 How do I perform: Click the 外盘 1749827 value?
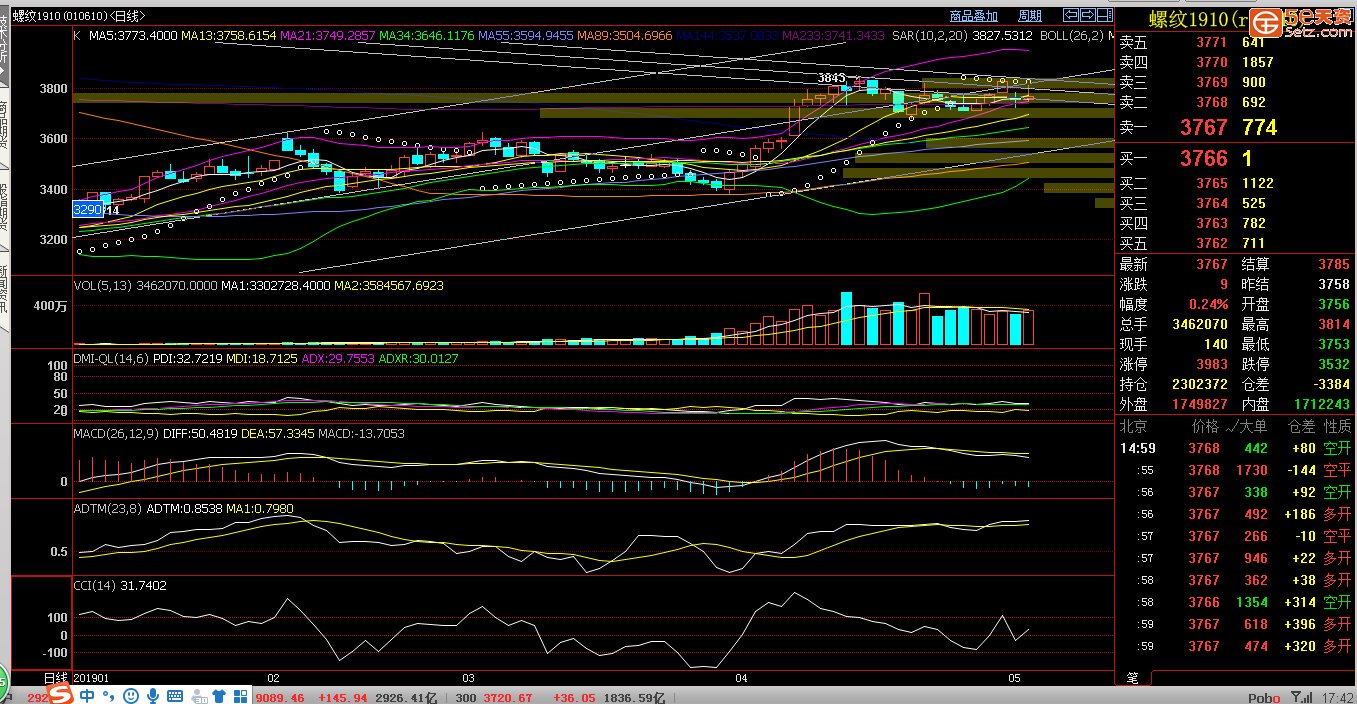point(1199,404)
